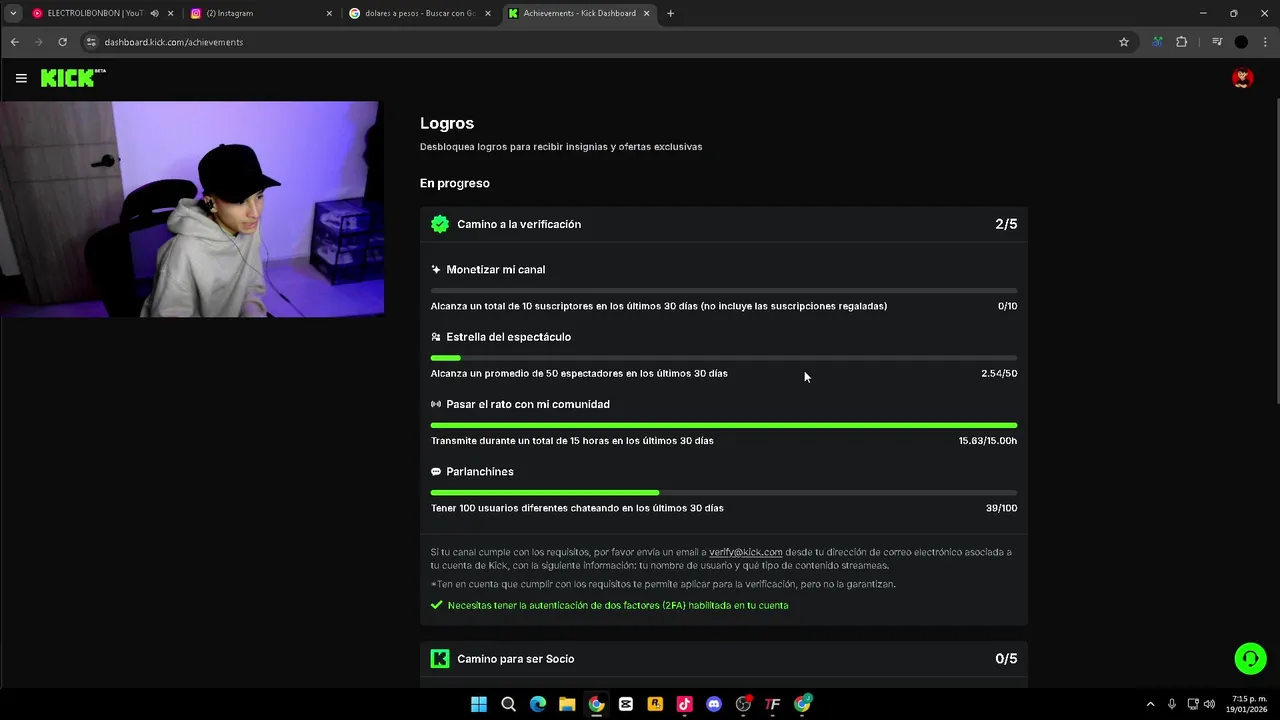1280x720 pixels.
Task: Click the Estrella del espectáculo progress bar
Action: click(724, 358)
